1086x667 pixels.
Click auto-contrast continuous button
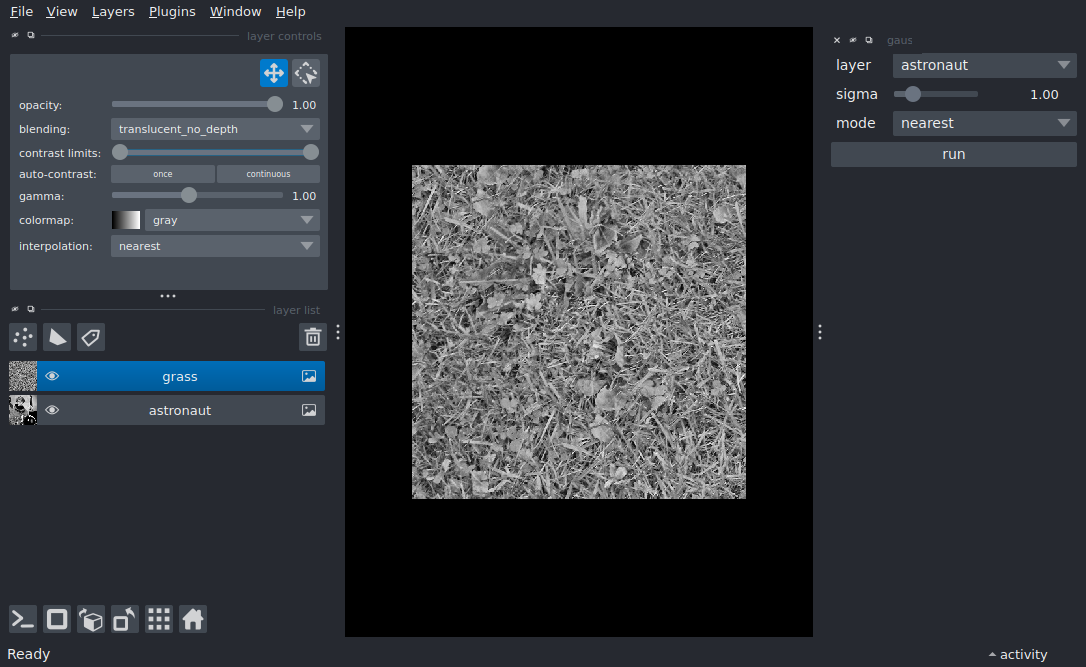pyautogui.click(x=268, y=174)
